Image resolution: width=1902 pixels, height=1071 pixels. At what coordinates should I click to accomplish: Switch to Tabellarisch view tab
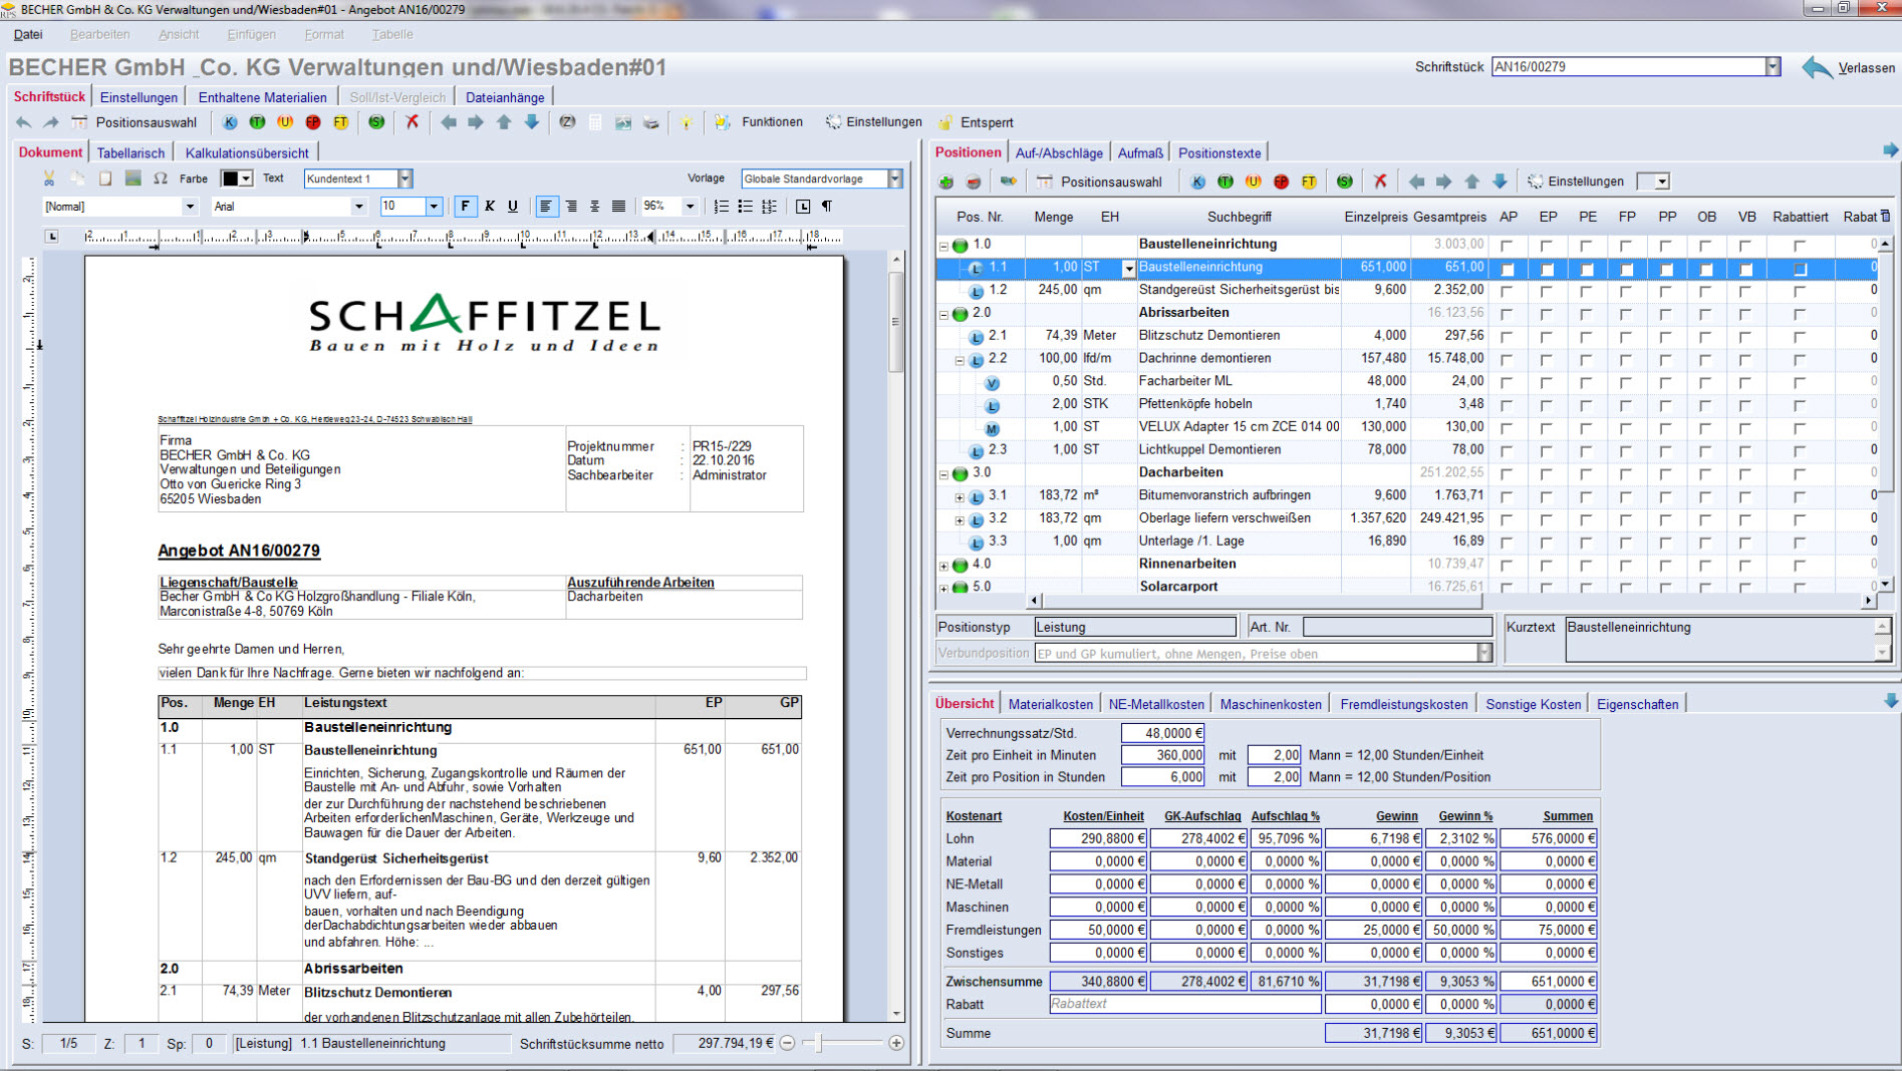pyautogui.click(x=131, y=153)
